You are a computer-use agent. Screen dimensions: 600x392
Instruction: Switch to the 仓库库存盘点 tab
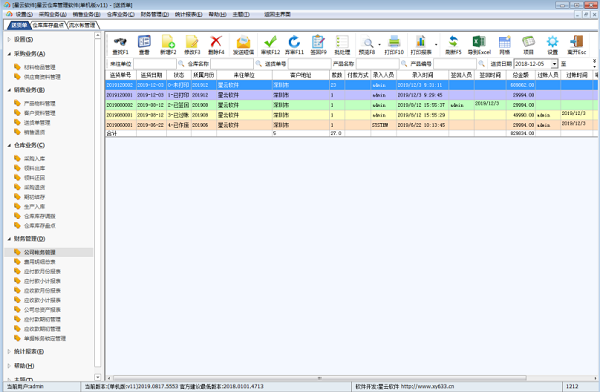coord(48,25)
